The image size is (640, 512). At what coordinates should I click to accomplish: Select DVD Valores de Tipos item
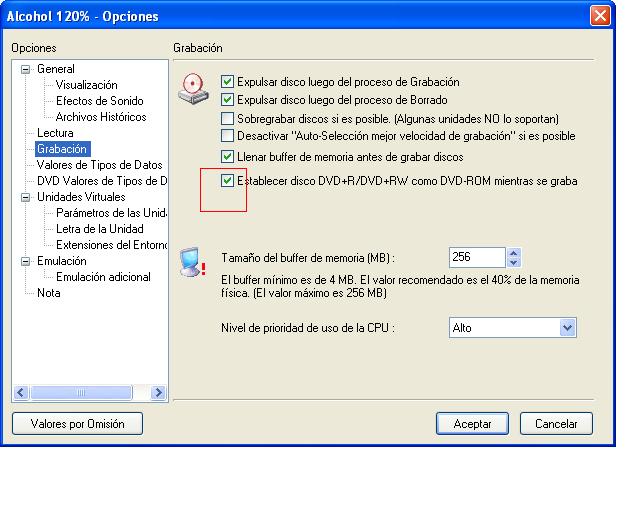102,181
